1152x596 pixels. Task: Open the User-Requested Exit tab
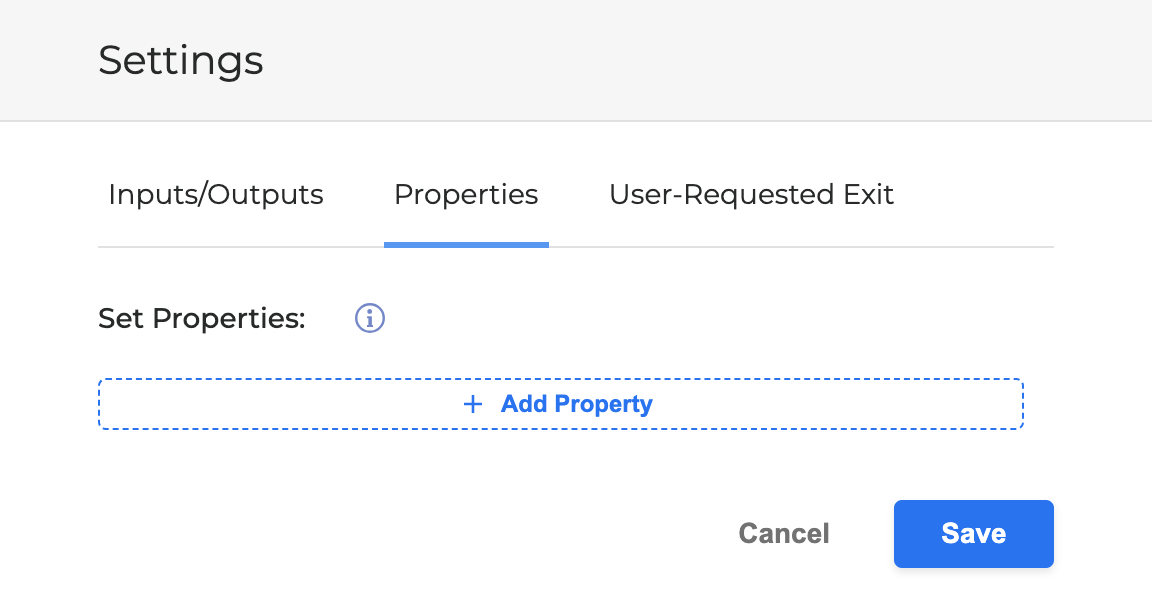point(751,194)
